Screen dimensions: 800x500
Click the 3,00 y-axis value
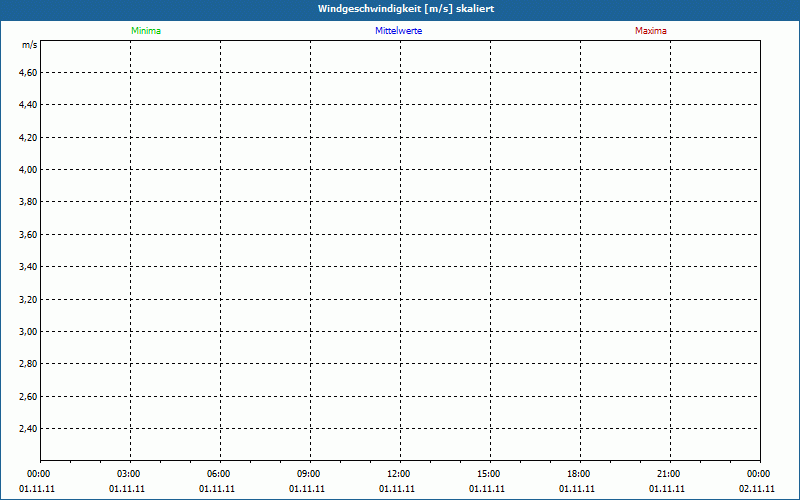(28, 332)
